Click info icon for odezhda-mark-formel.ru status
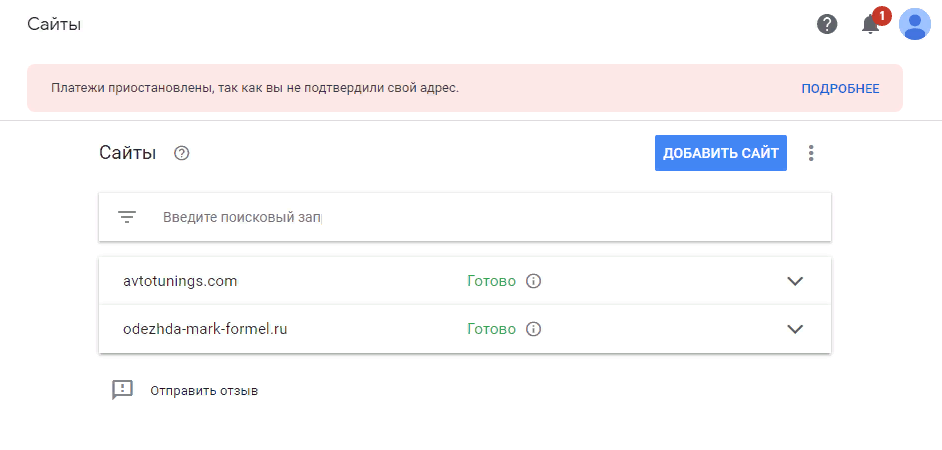The width and height of the screenshot is (942, 450). 534,329
